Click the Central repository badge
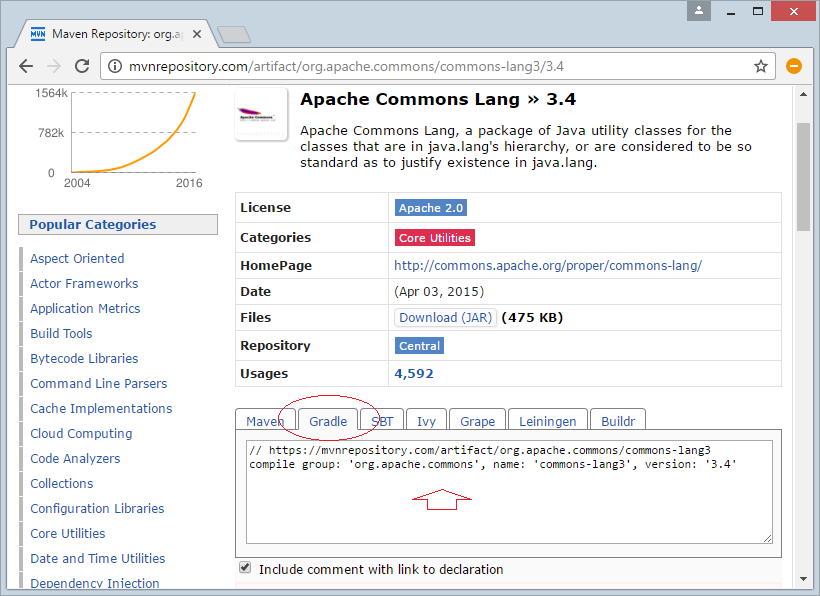The image size is (820, 596). 419,346
